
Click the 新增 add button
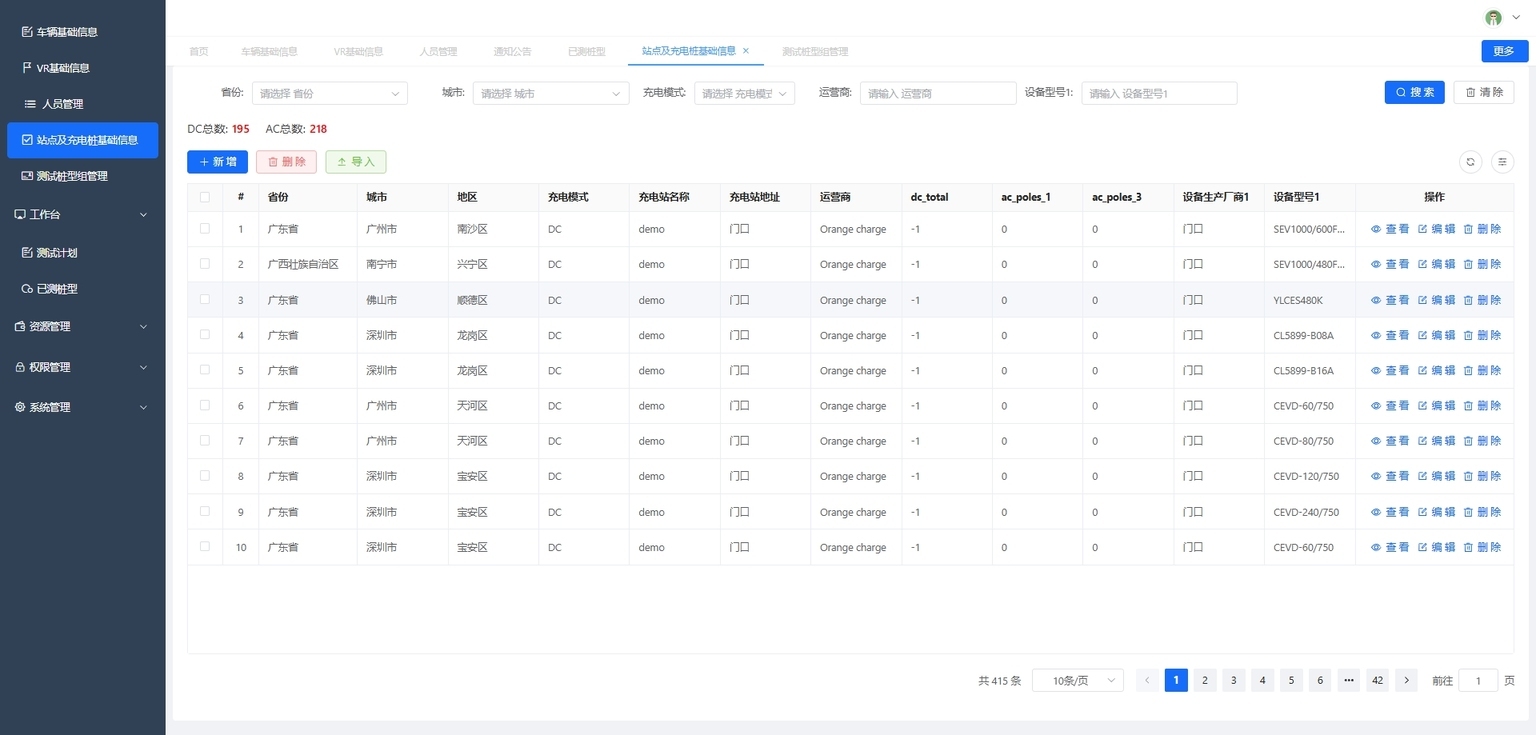click(x=217, y=162)
